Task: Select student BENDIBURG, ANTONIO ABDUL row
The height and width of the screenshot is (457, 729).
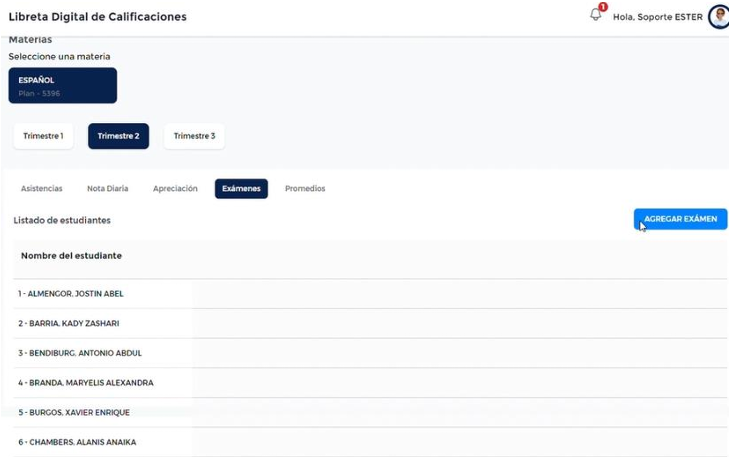Action: (x=80, y=353)
